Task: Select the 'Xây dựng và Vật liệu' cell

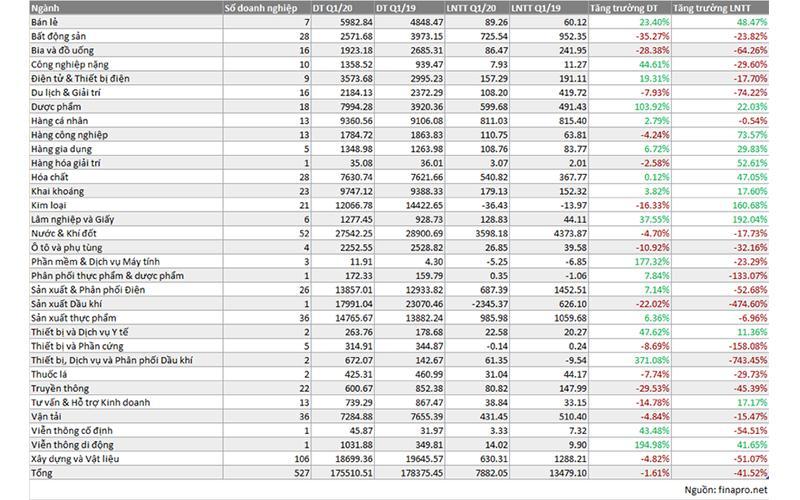Action: tap(75, 455)
